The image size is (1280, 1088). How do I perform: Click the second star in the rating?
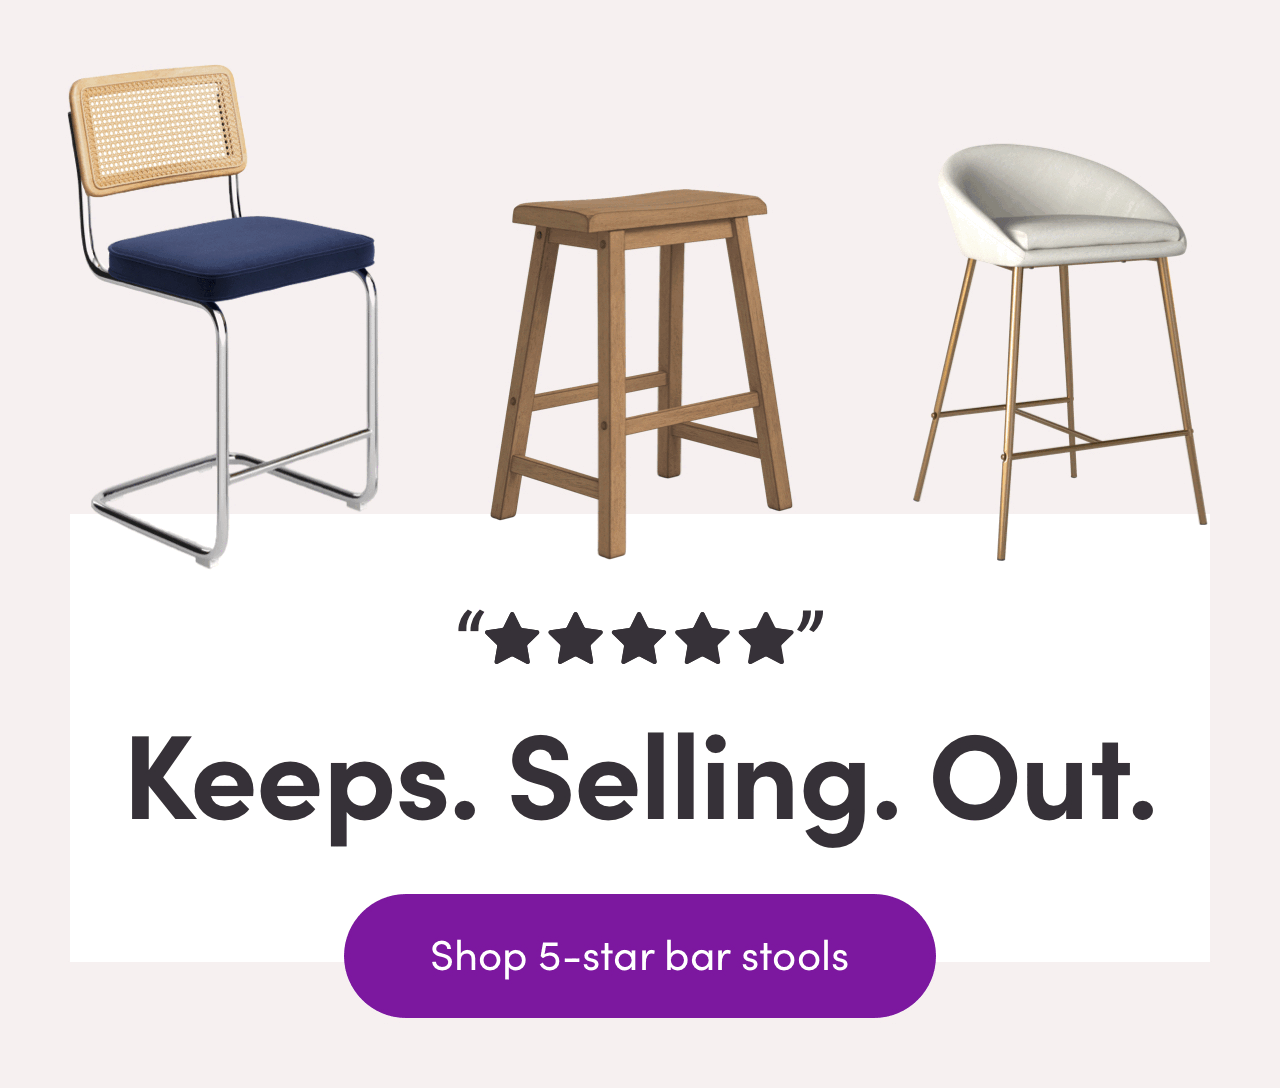point(576,640)
